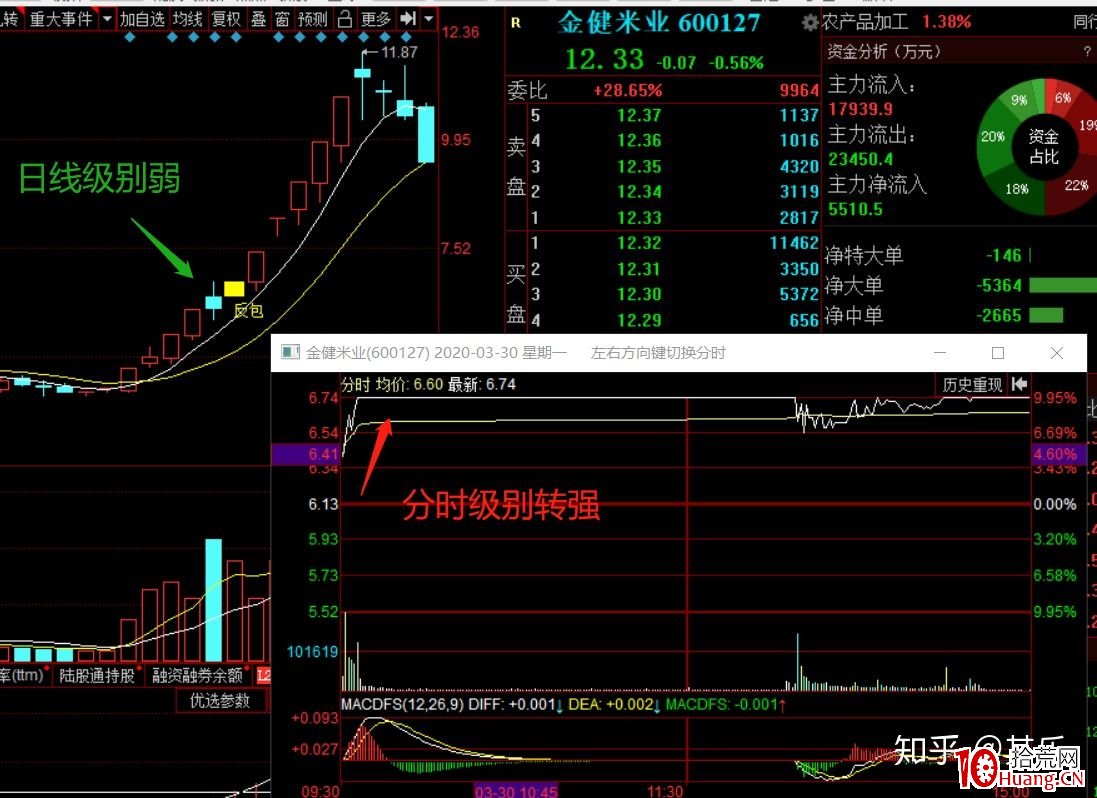The image size is (1097, 798).
Task: Click the red L2 badge
Action: click(x=264, y=676)
